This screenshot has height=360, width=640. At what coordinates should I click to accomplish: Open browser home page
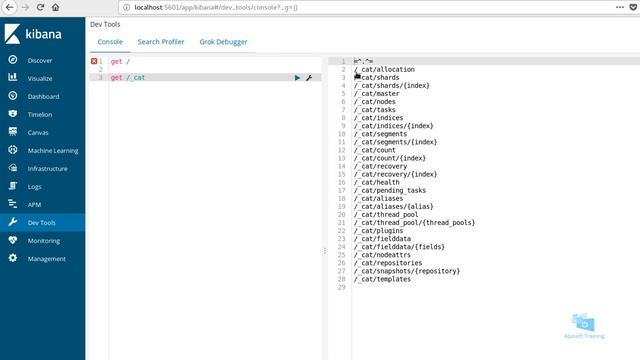coord(56,7)
